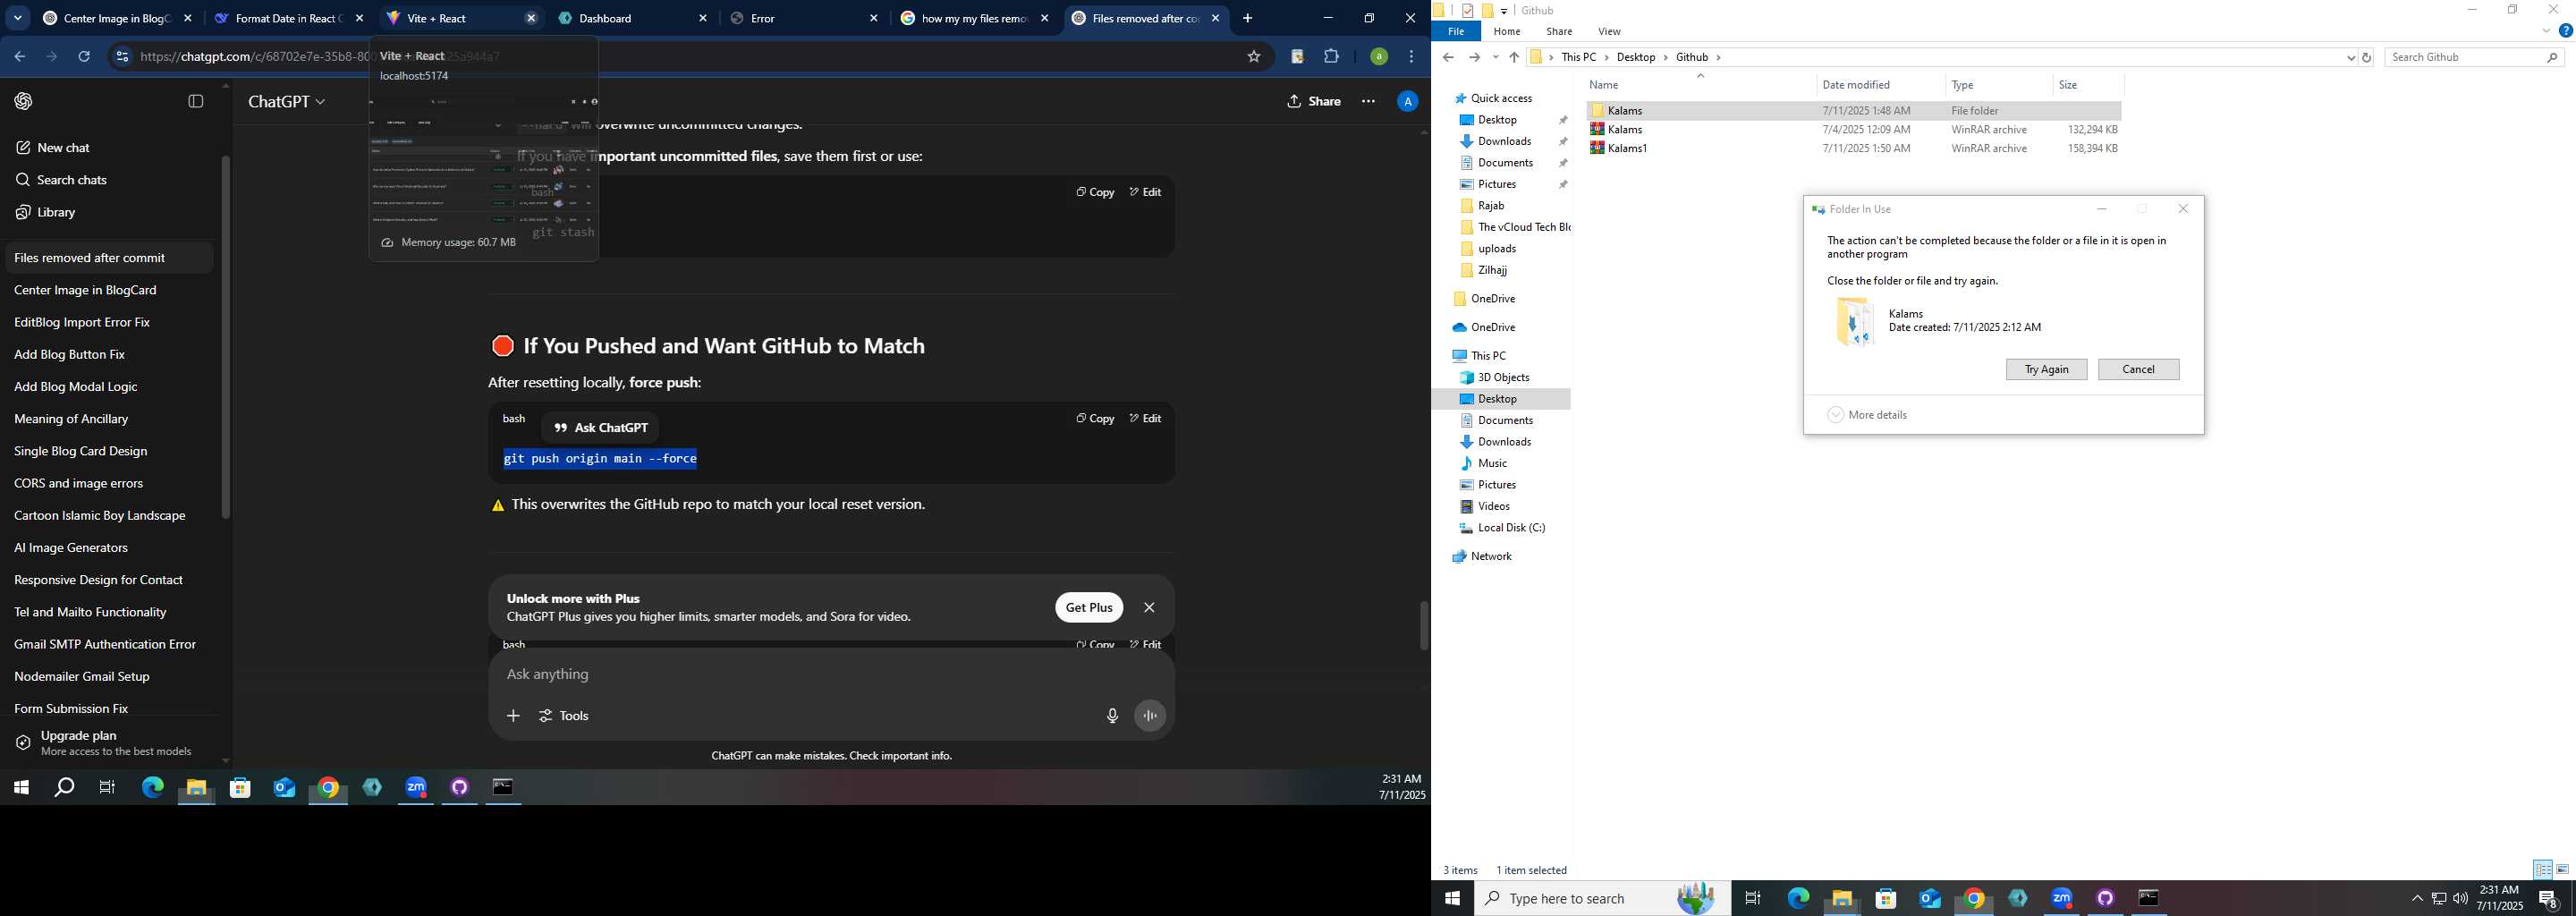The height and width of the screenshot is (916, 2576).
Task: Click Cancel in the Folder In Use dialog
Action: click(2138, 369)
